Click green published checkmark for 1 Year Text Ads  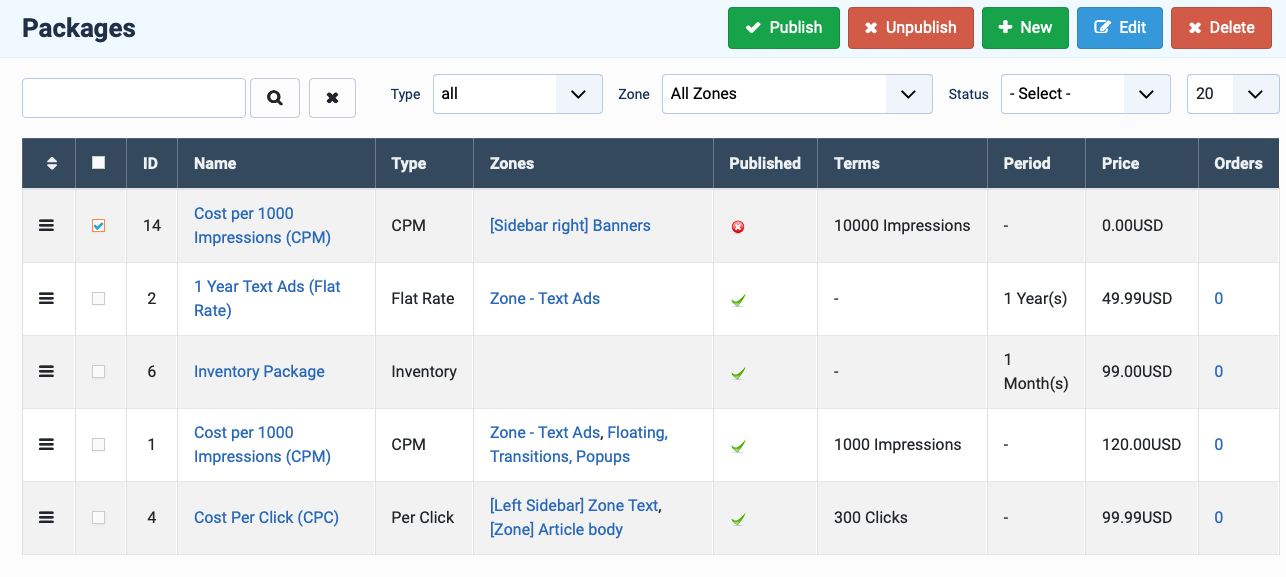738,300
